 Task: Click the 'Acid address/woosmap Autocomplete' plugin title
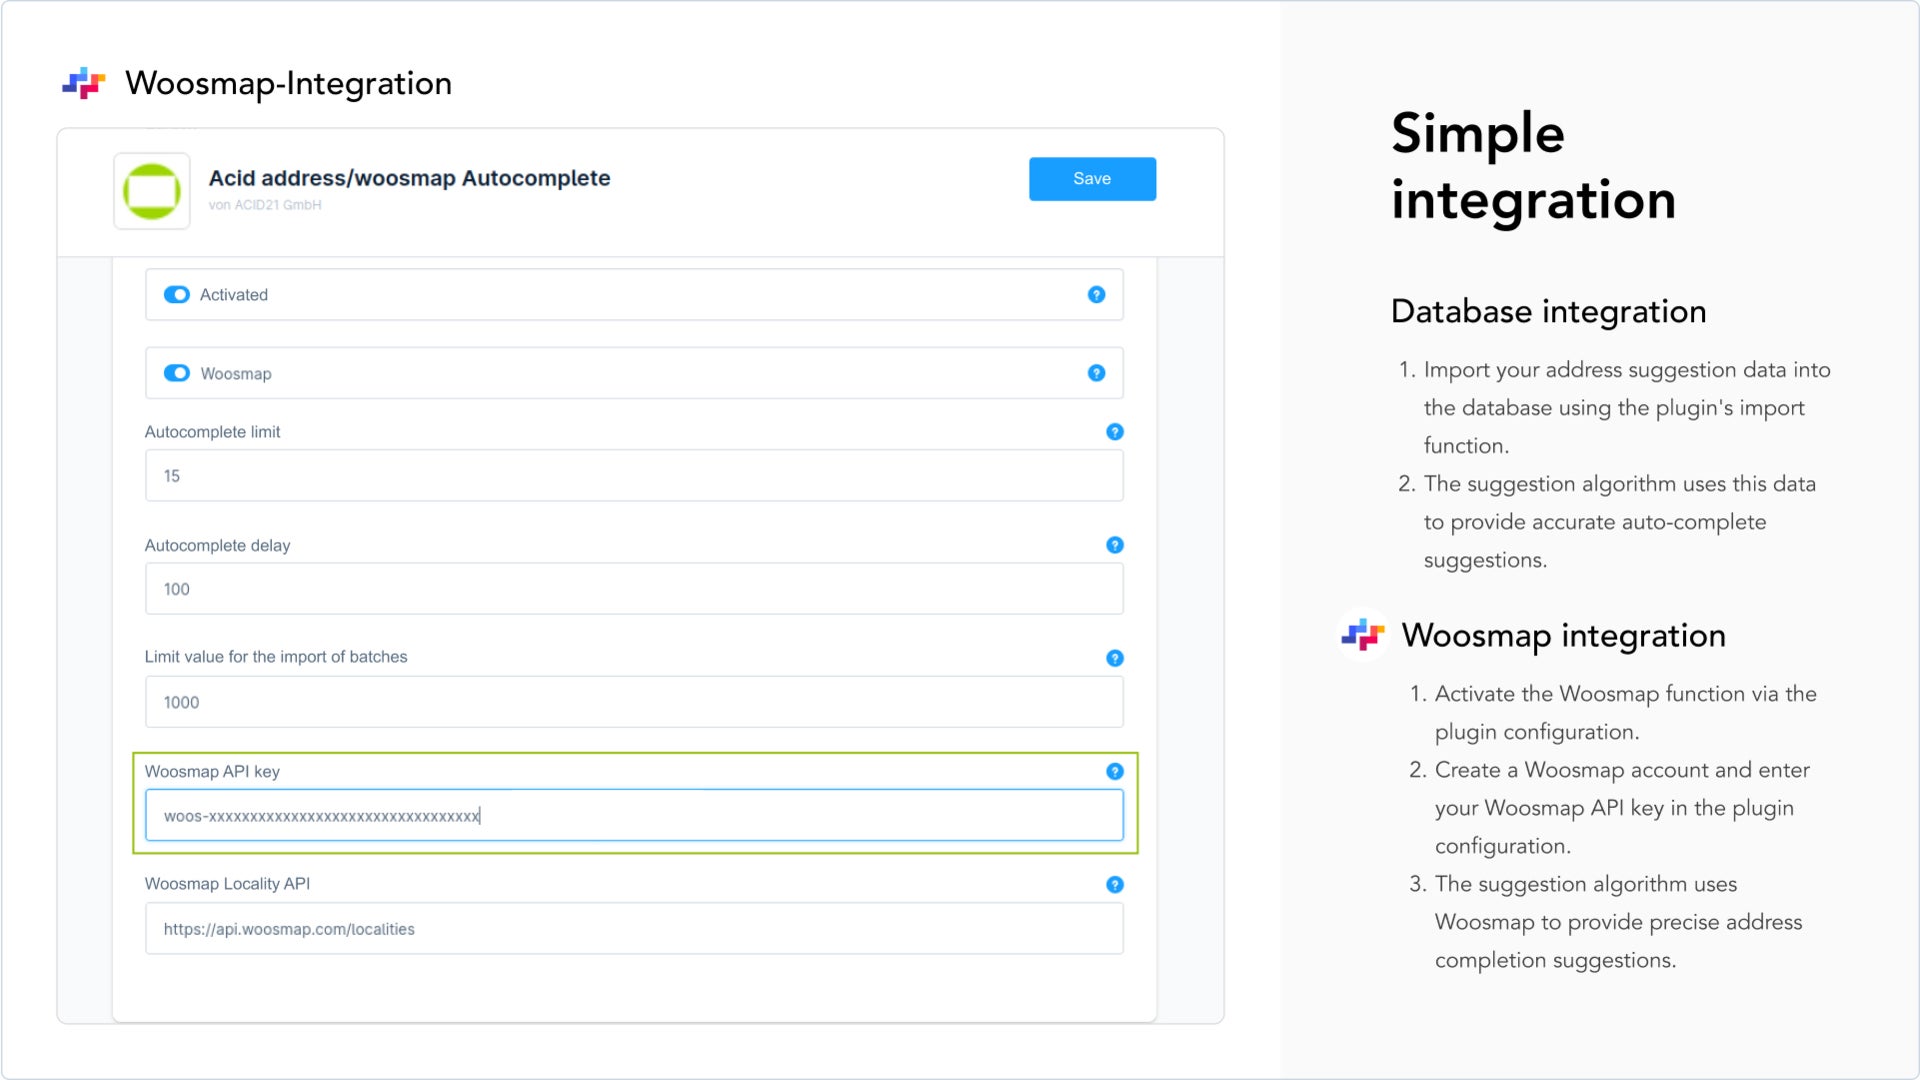[x=409, y=178]
